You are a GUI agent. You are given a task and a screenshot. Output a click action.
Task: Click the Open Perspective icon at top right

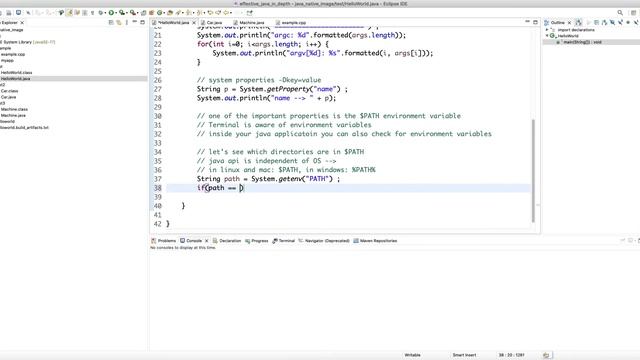[633, 13]
